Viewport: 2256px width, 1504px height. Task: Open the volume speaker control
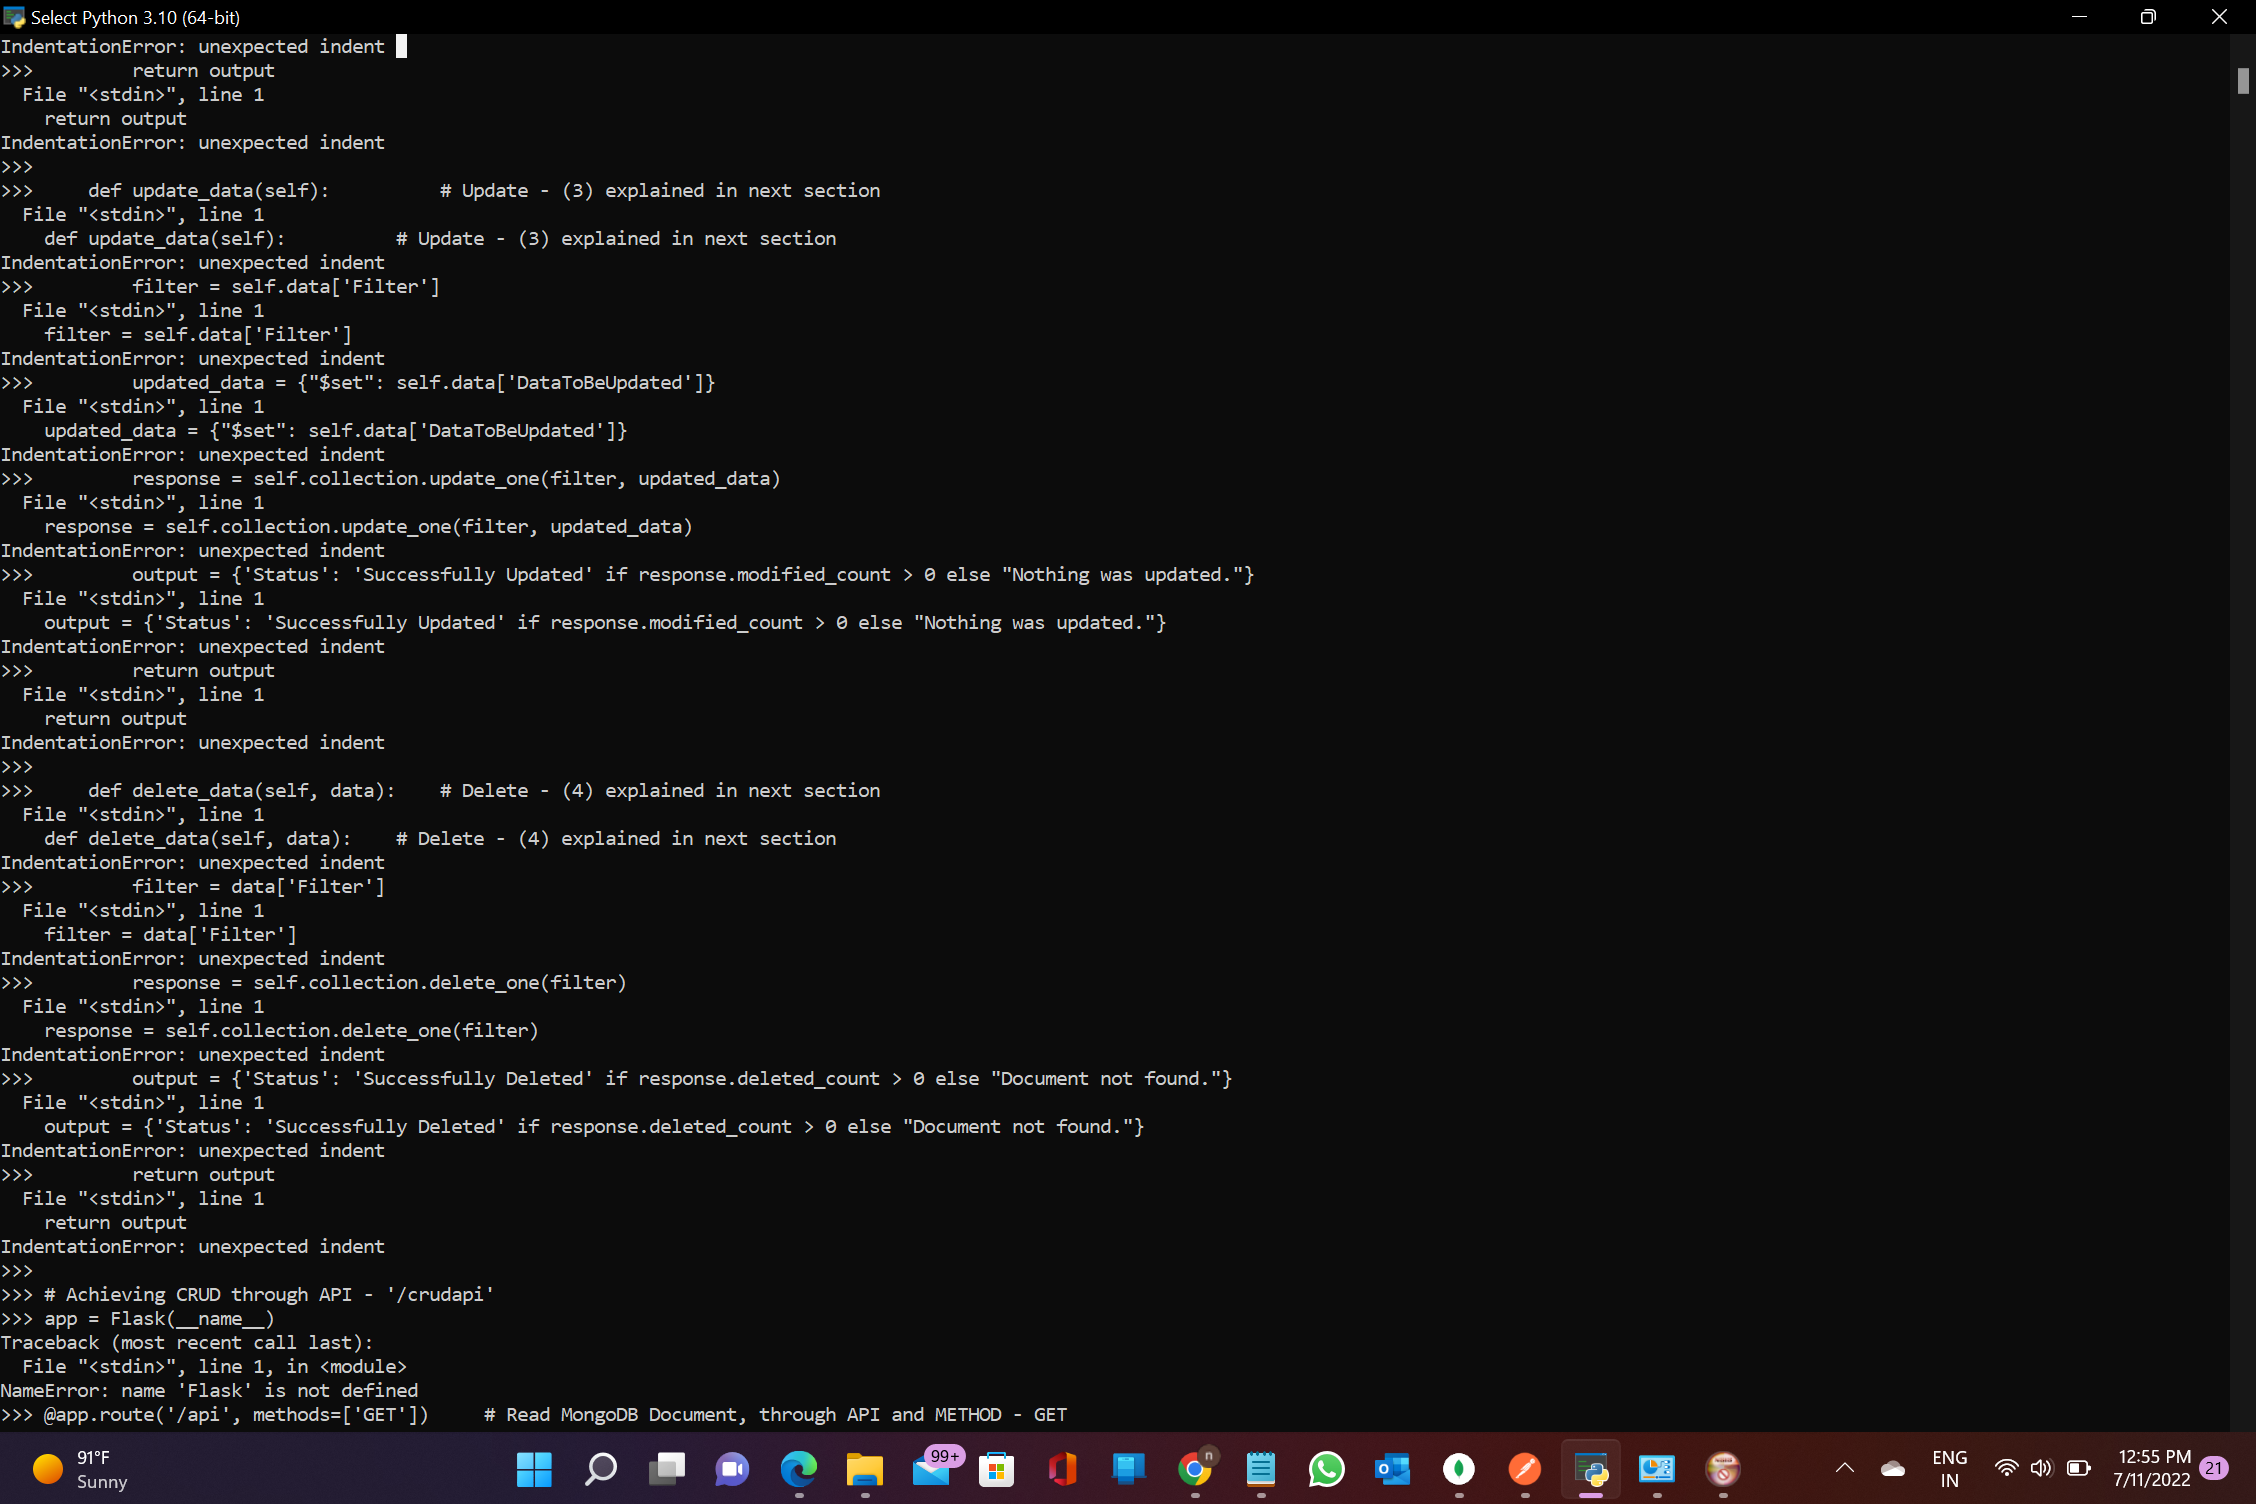(2041, 1468)
